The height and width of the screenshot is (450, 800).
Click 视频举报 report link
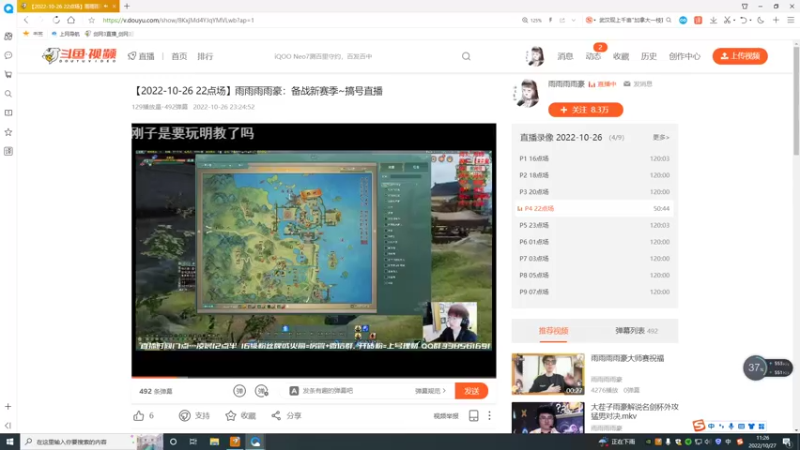(x=446, y=416)
